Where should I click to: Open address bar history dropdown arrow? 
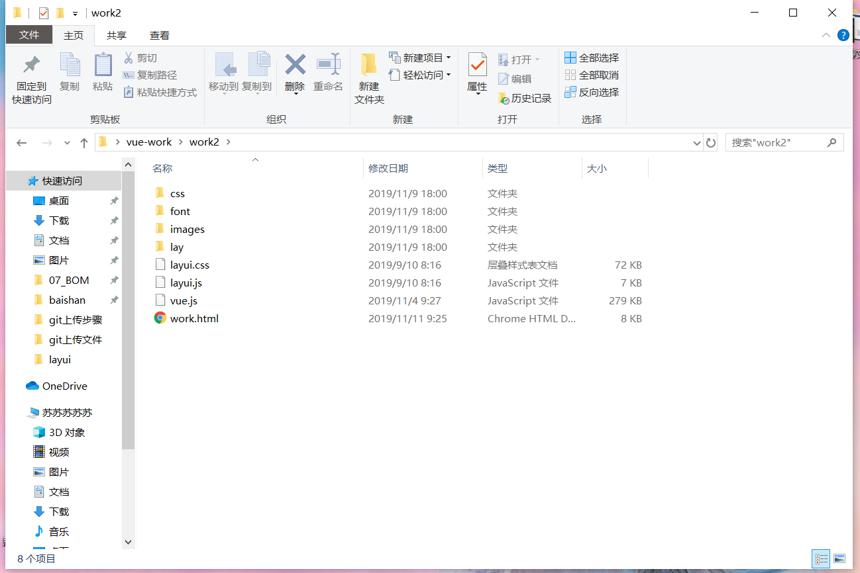pos(697,143)
